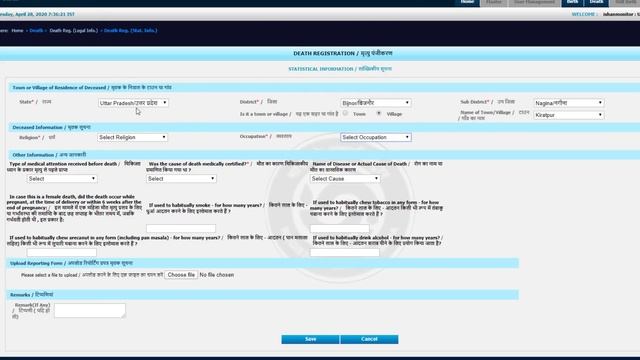Click the STATISTICAL INFORMATION subheading
640x360 pixels.
coord(340,69)
